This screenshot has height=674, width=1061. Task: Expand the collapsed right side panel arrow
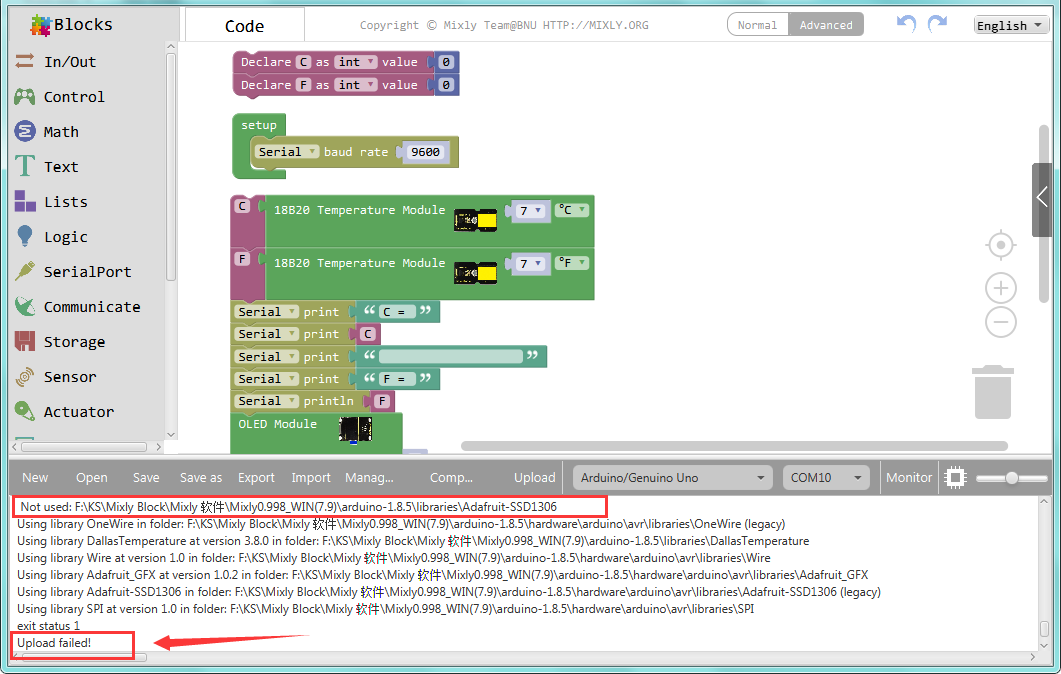click(1042, 199)
